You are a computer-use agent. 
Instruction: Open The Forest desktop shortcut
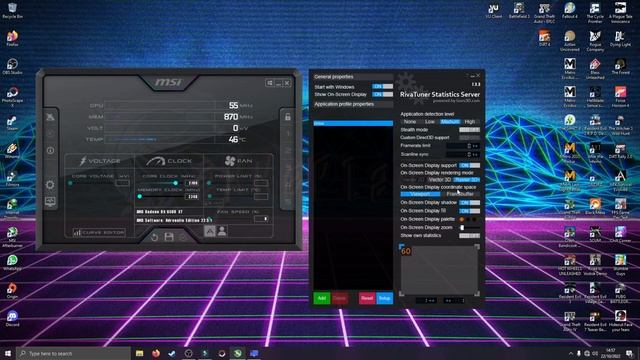point(620,67)
